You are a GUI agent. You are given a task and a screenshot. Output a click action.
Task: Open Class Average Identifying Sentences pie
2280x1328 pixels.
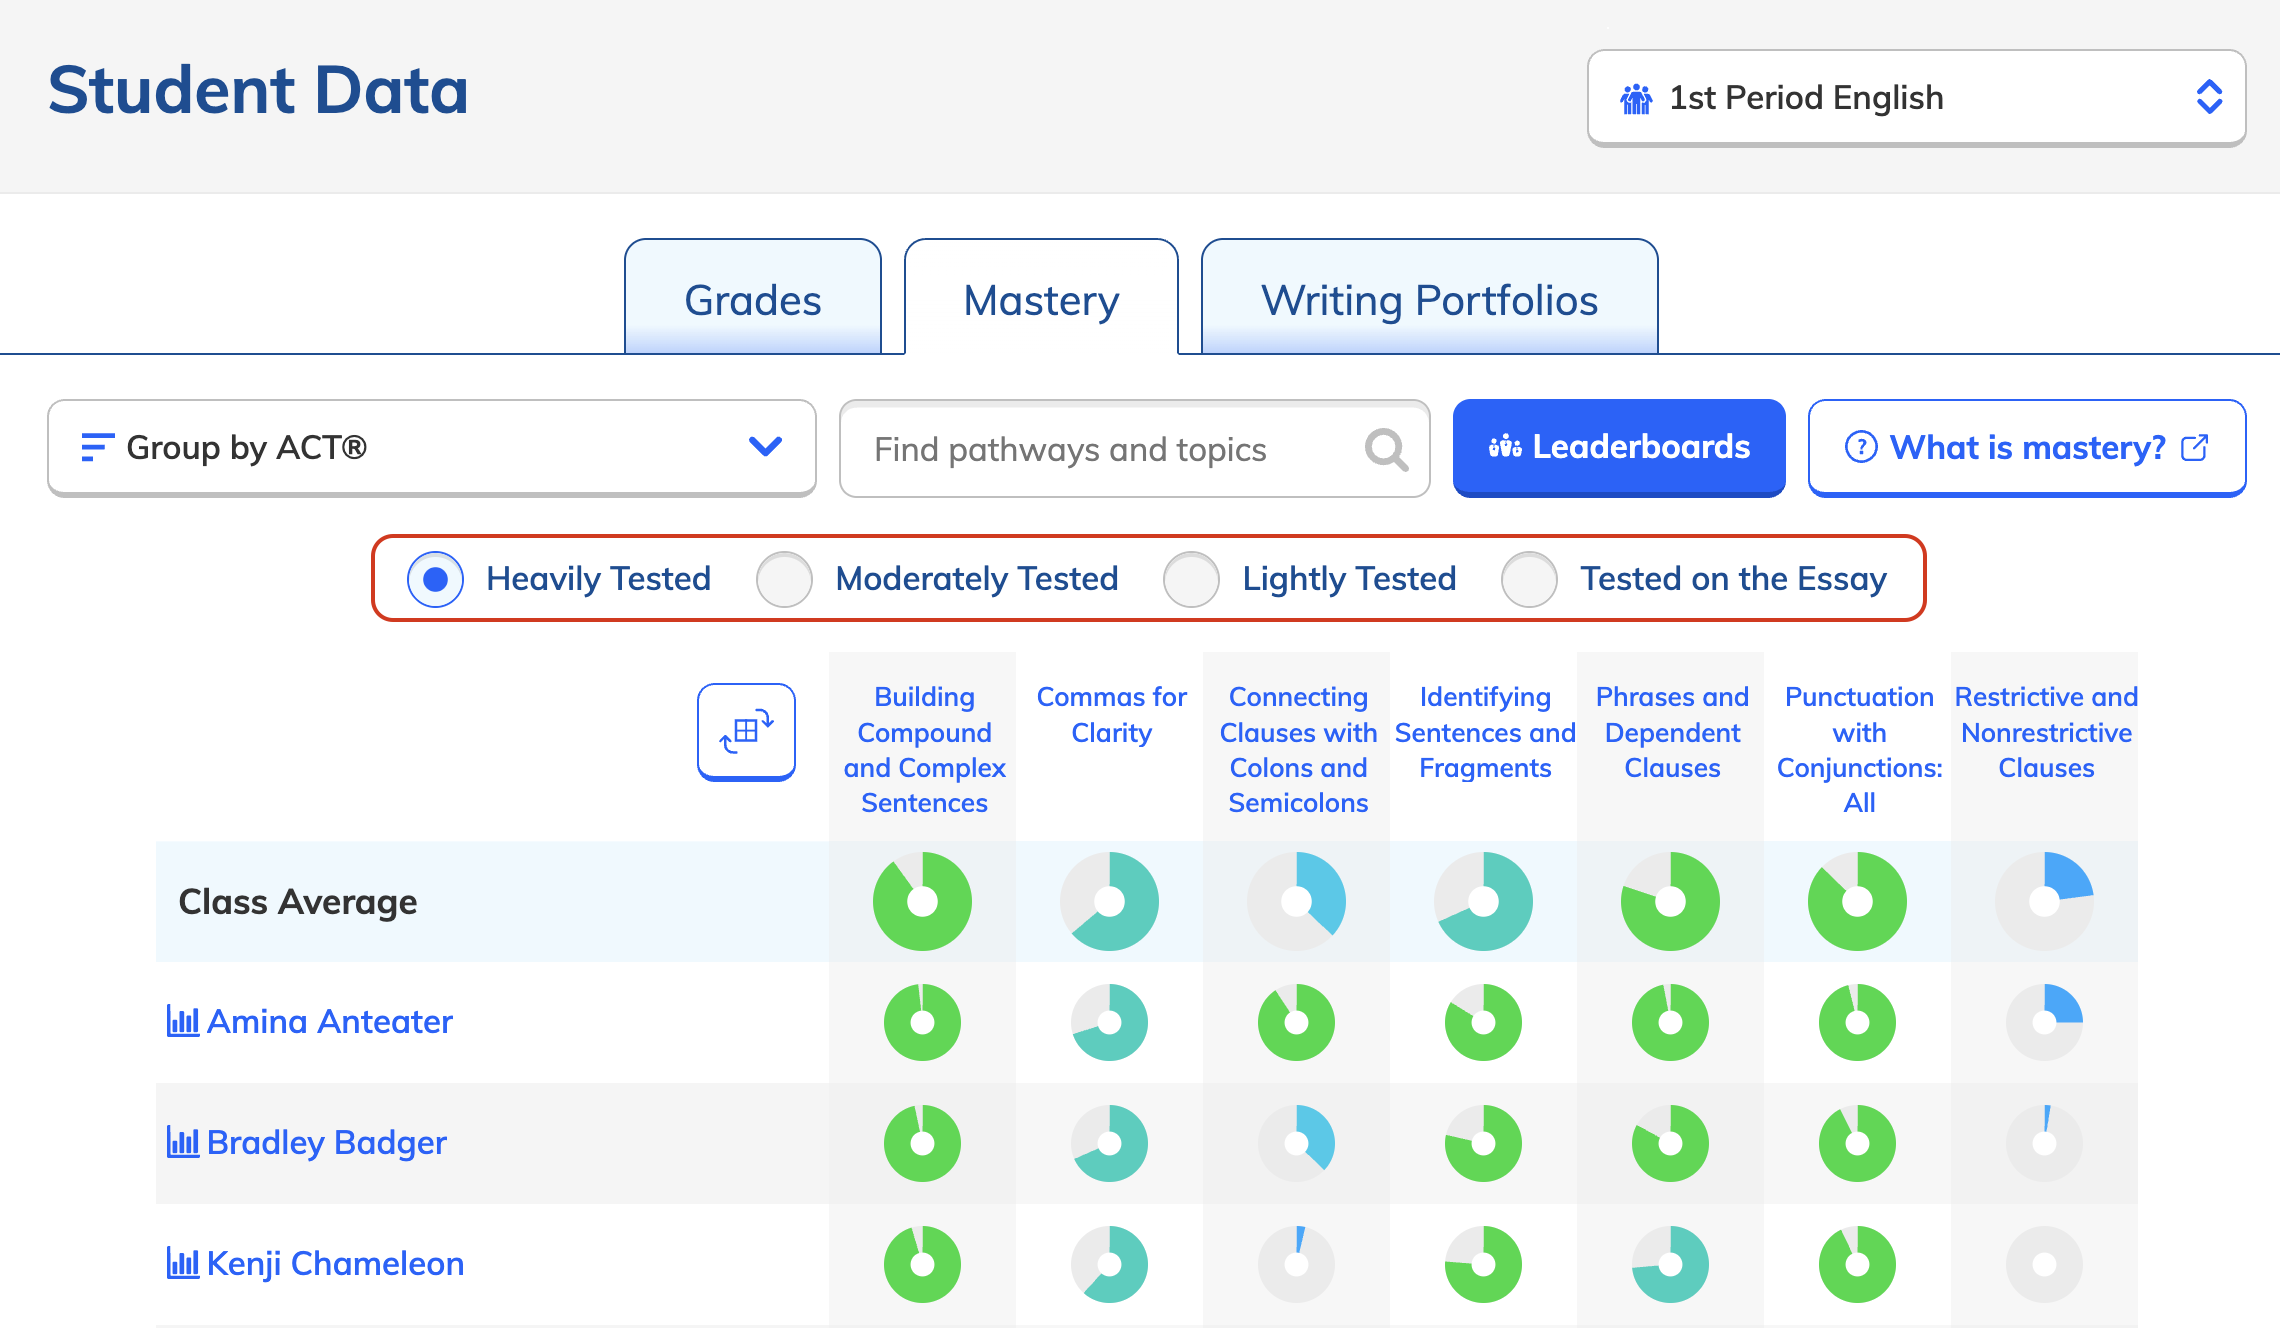pyautogui.click(x=1483, y=901)
